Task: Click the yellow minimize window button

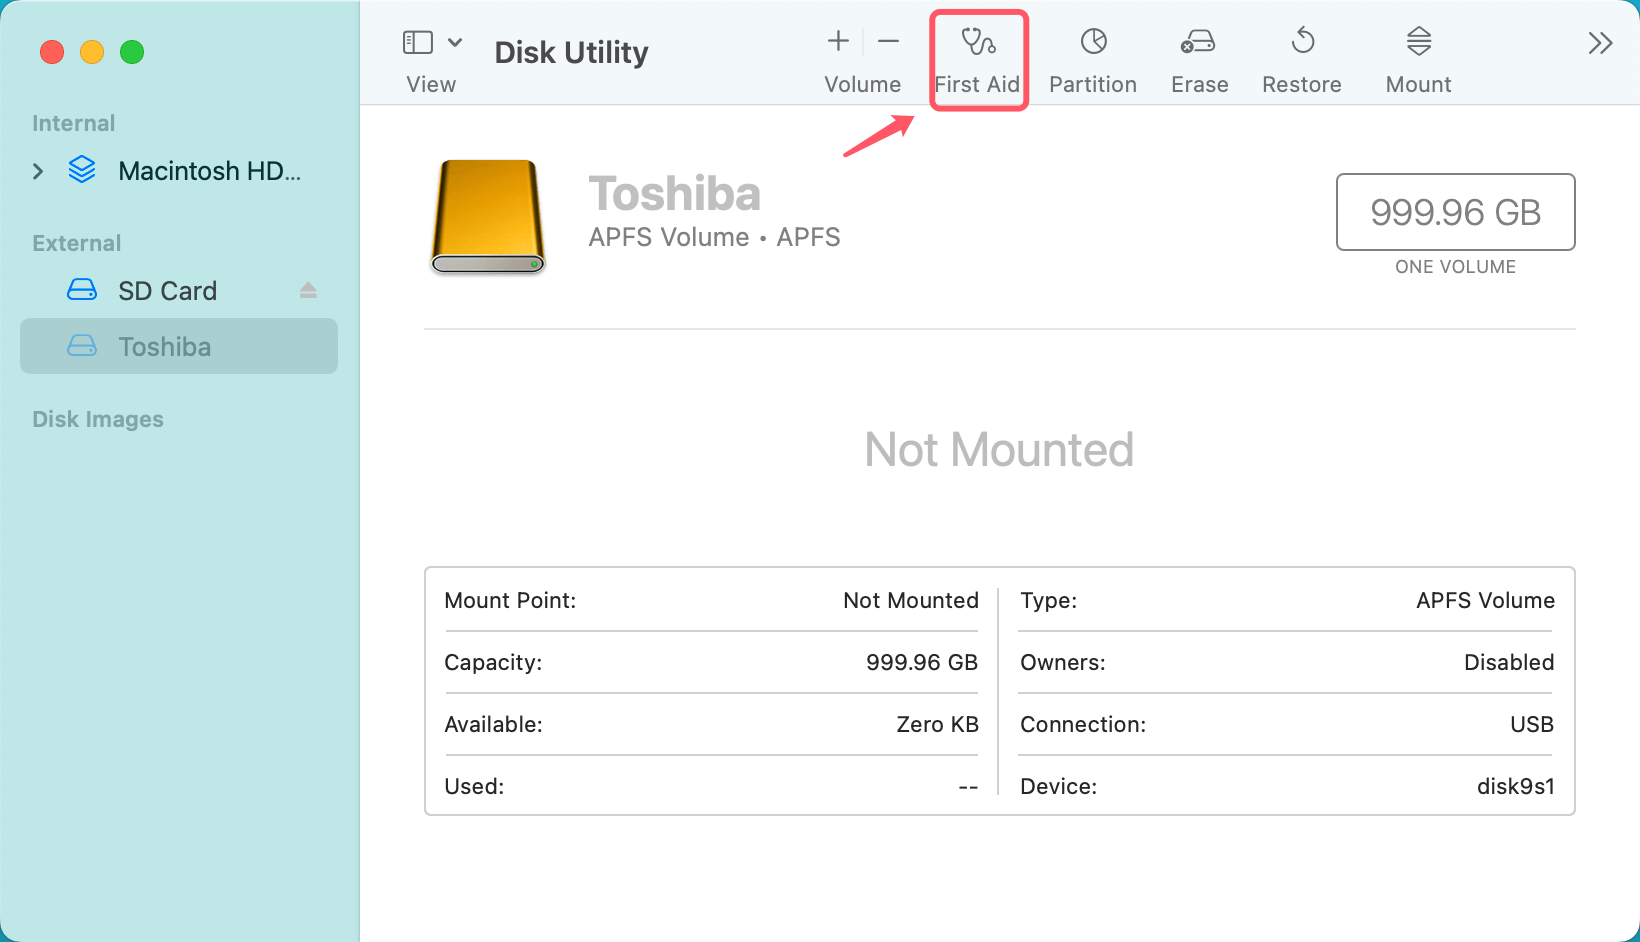Action: [x=92, y=52]
